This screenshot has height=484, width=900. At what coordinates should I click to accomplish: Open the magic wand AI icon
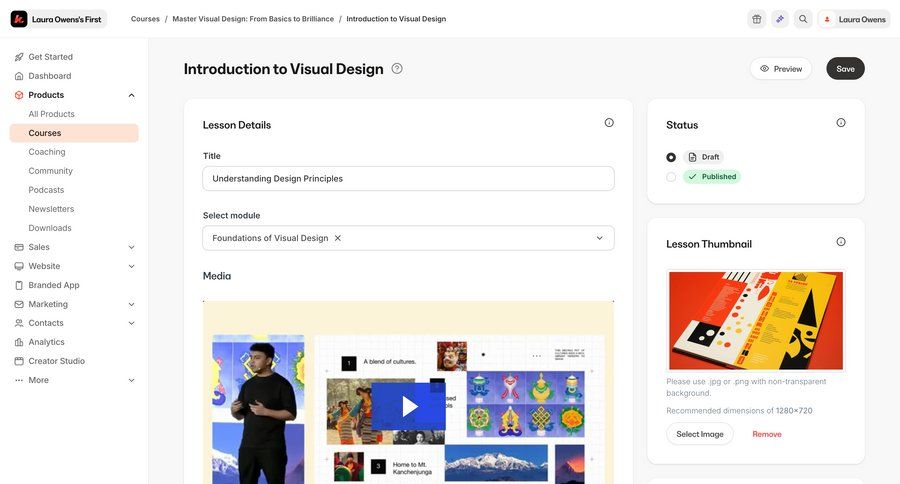(x=779, y=19)
